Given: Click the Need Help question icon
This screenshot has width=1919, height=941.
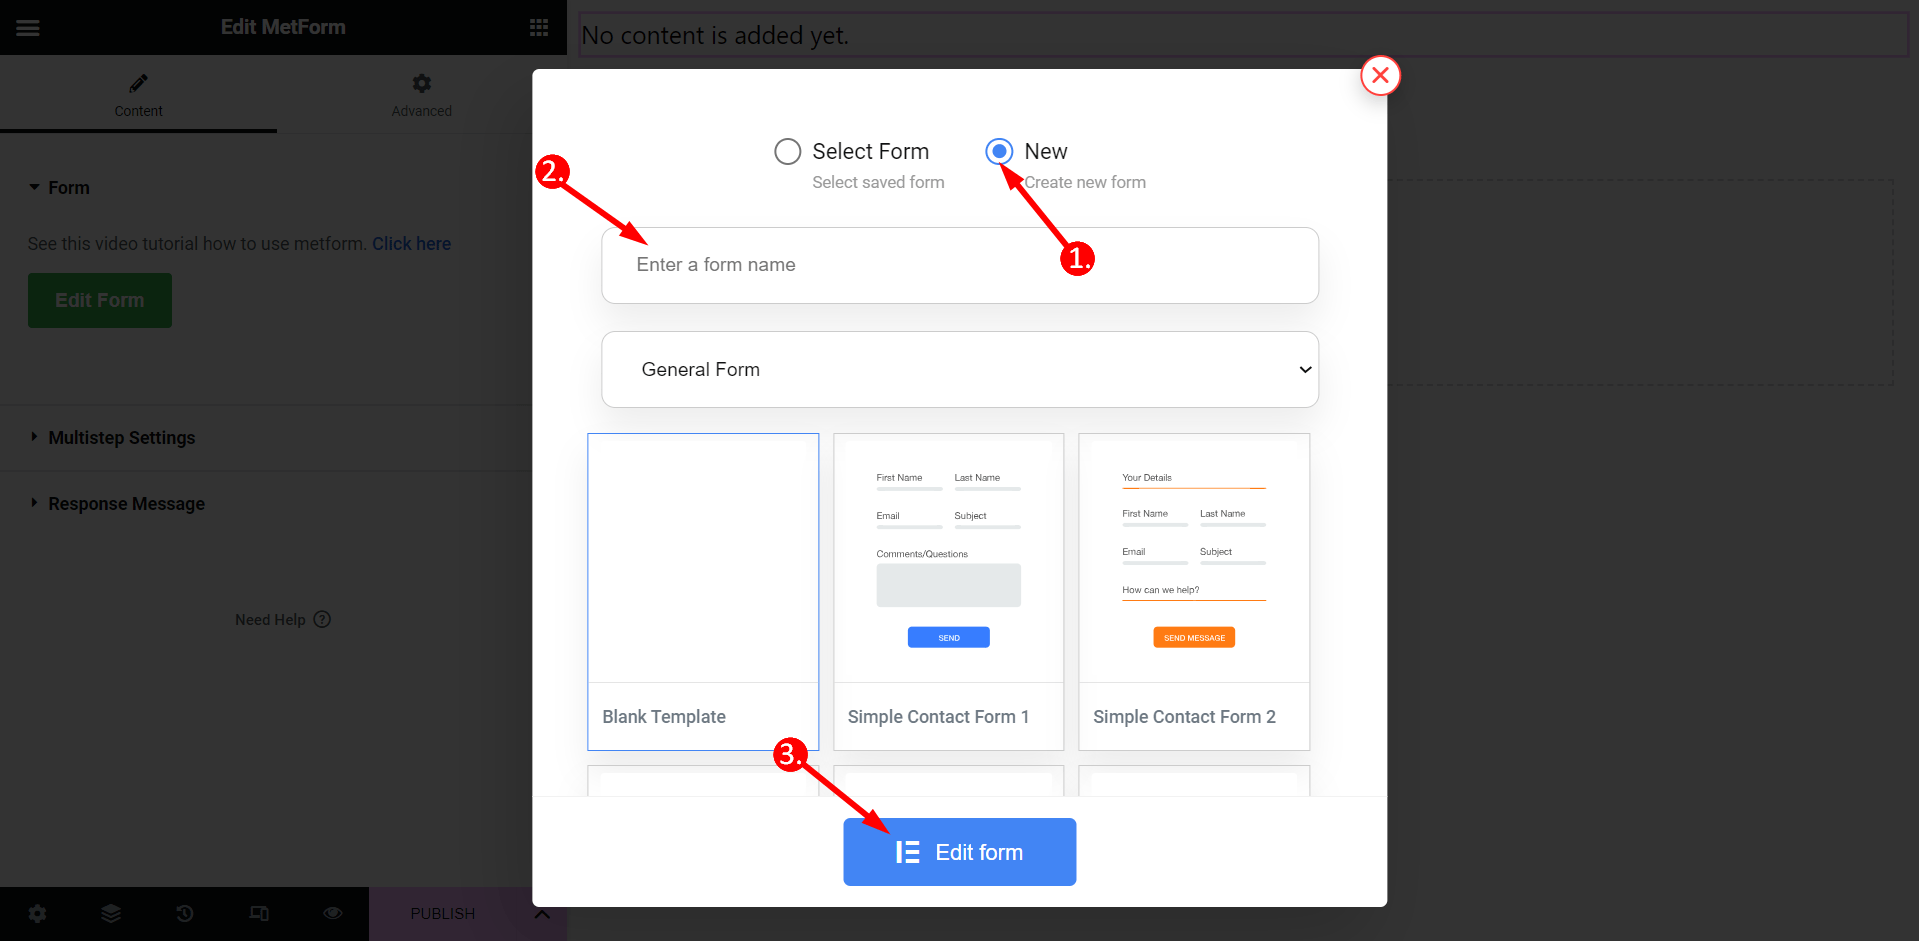Looking at the screenshot, I should (x=322, y=619).
